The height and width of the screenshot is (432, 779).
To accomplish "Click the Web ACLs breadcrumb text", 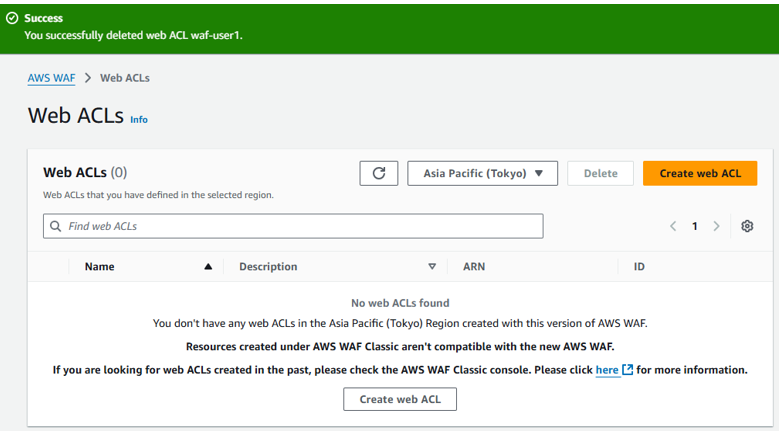I will [125, 78].
